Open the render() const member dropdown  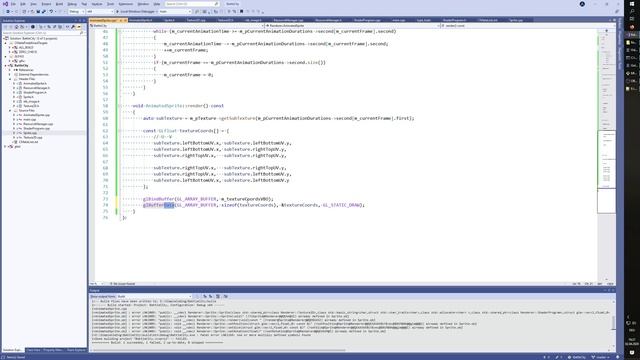tap(527, 26)
